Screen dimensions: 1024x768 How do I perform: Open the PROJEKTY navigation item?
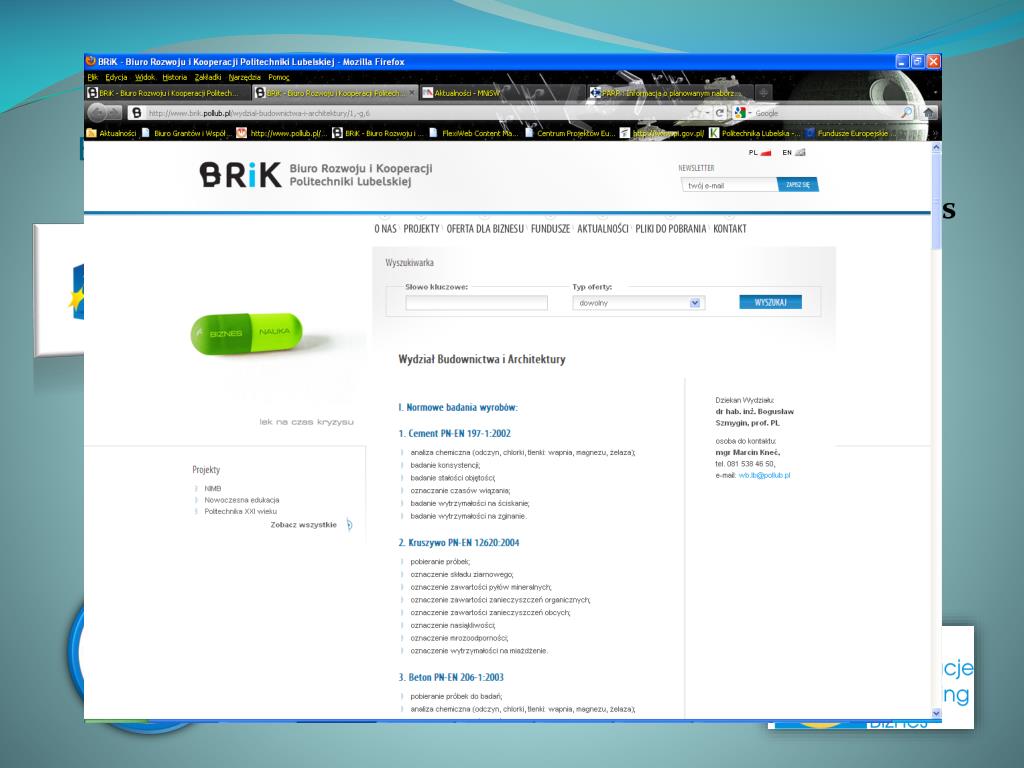pyautogui.click(x=421, y=229)
